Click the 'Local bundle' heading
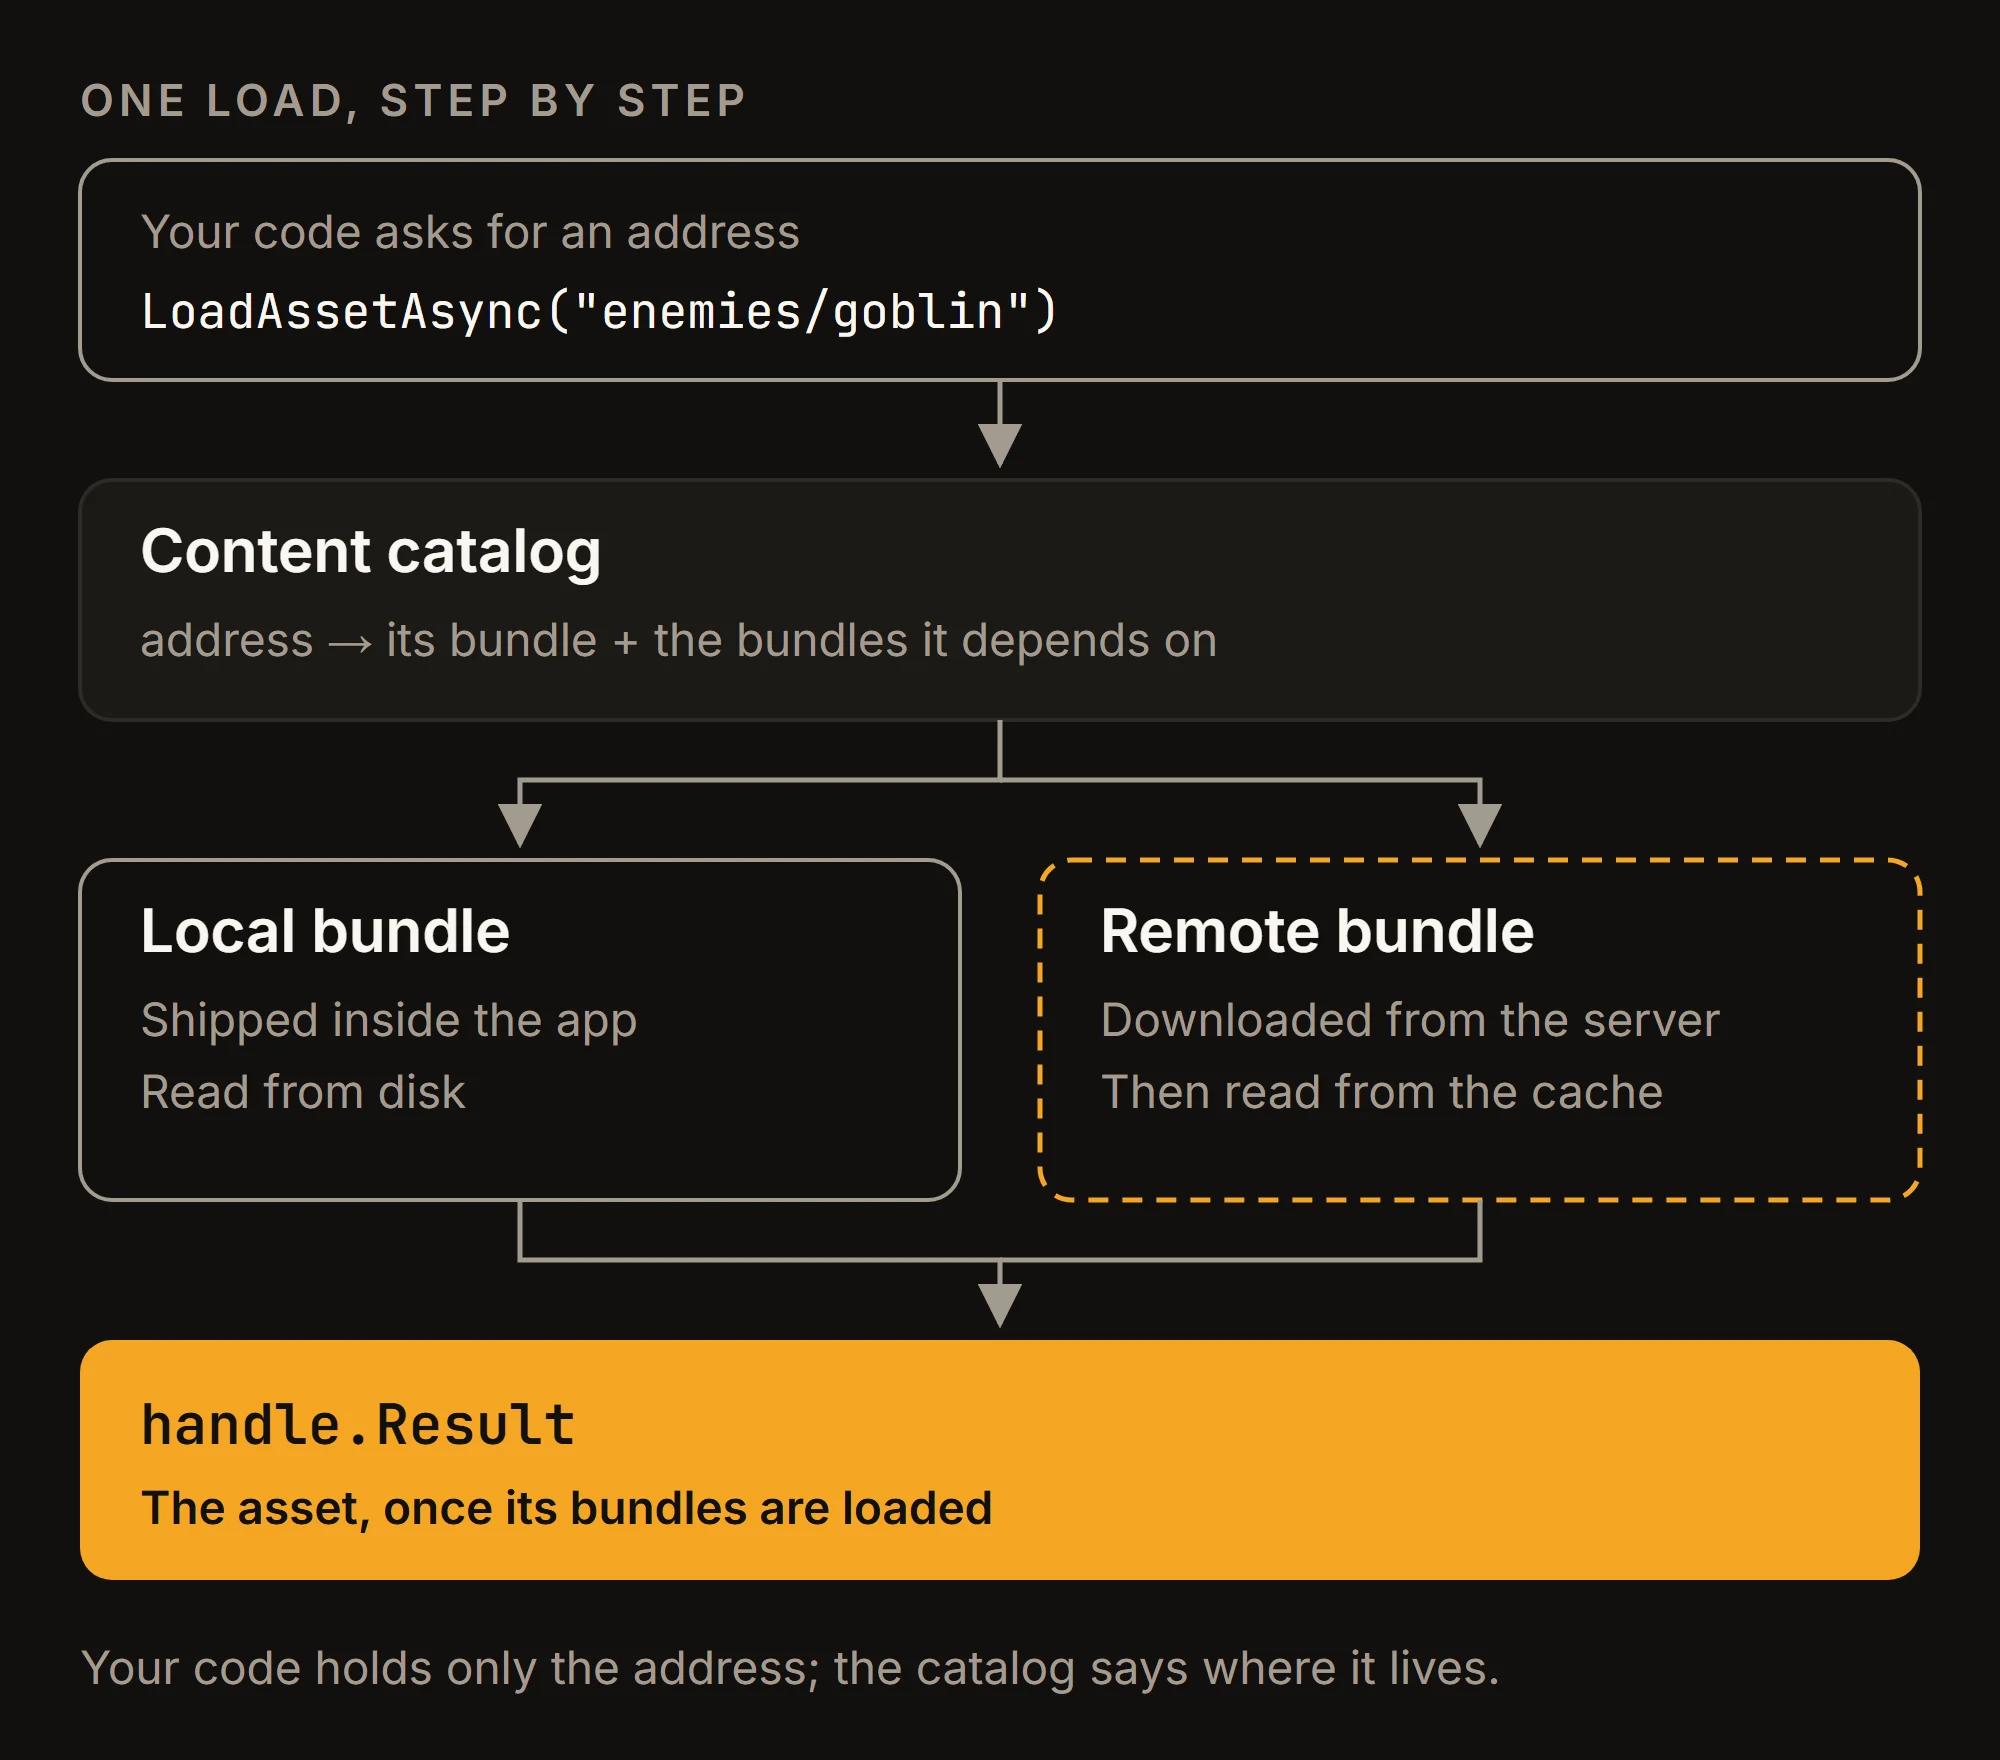2000x1760 pixels. 325,931
